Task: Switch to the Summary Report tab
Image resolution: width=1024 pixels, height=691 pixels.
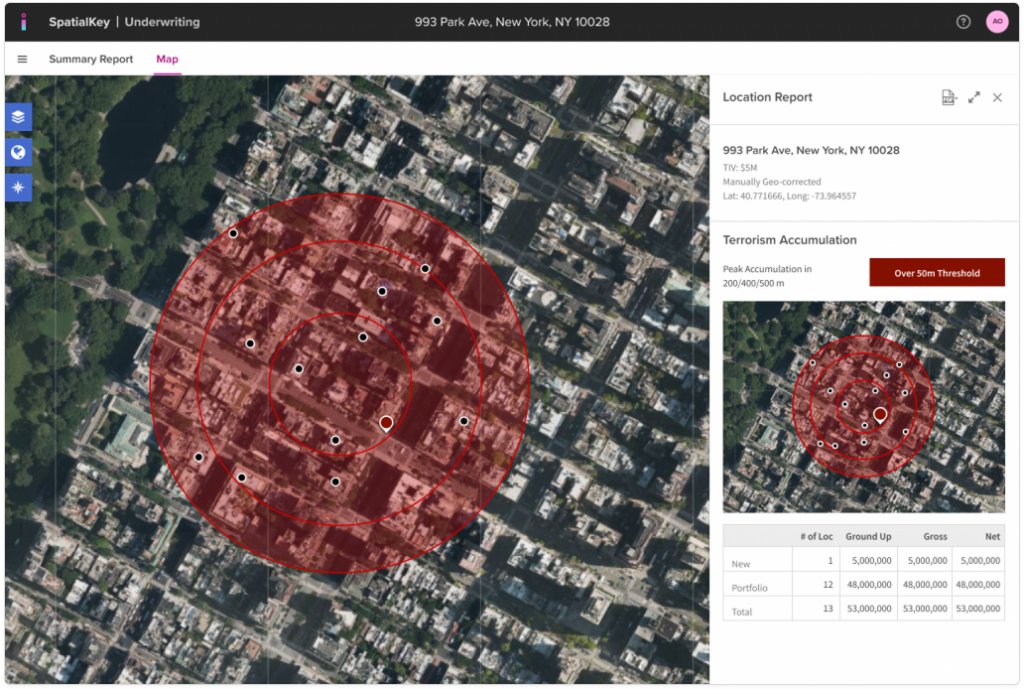Action: [91, 59]
